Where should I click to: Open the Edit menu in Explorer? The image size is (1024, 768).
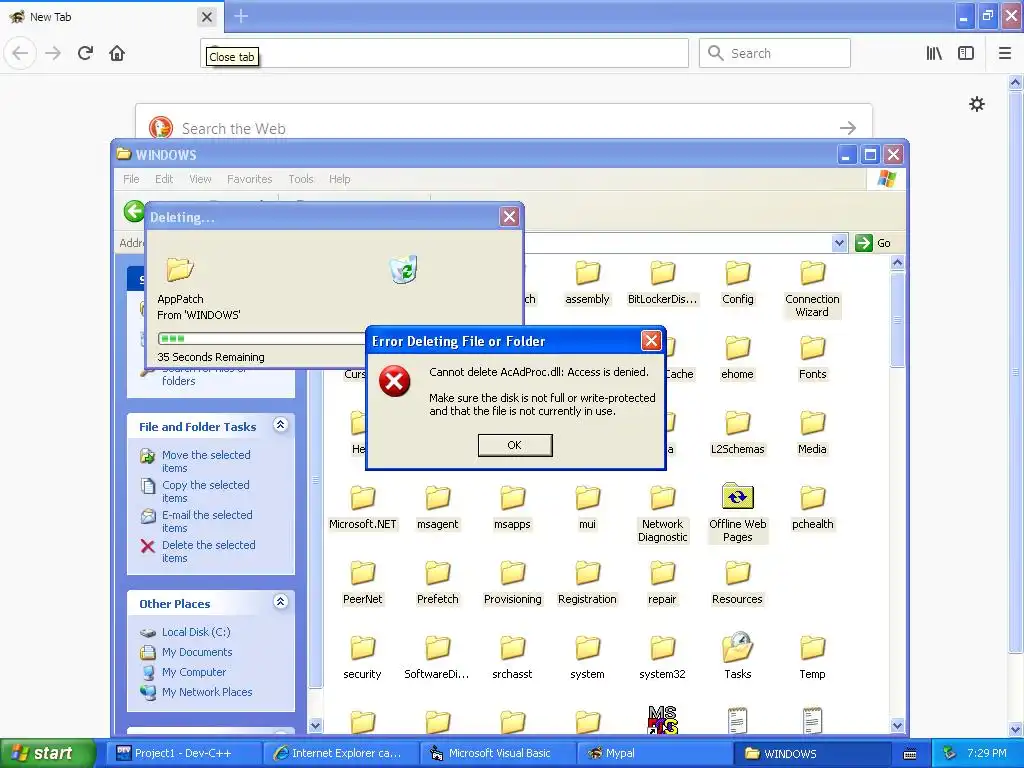coord(164,179)
